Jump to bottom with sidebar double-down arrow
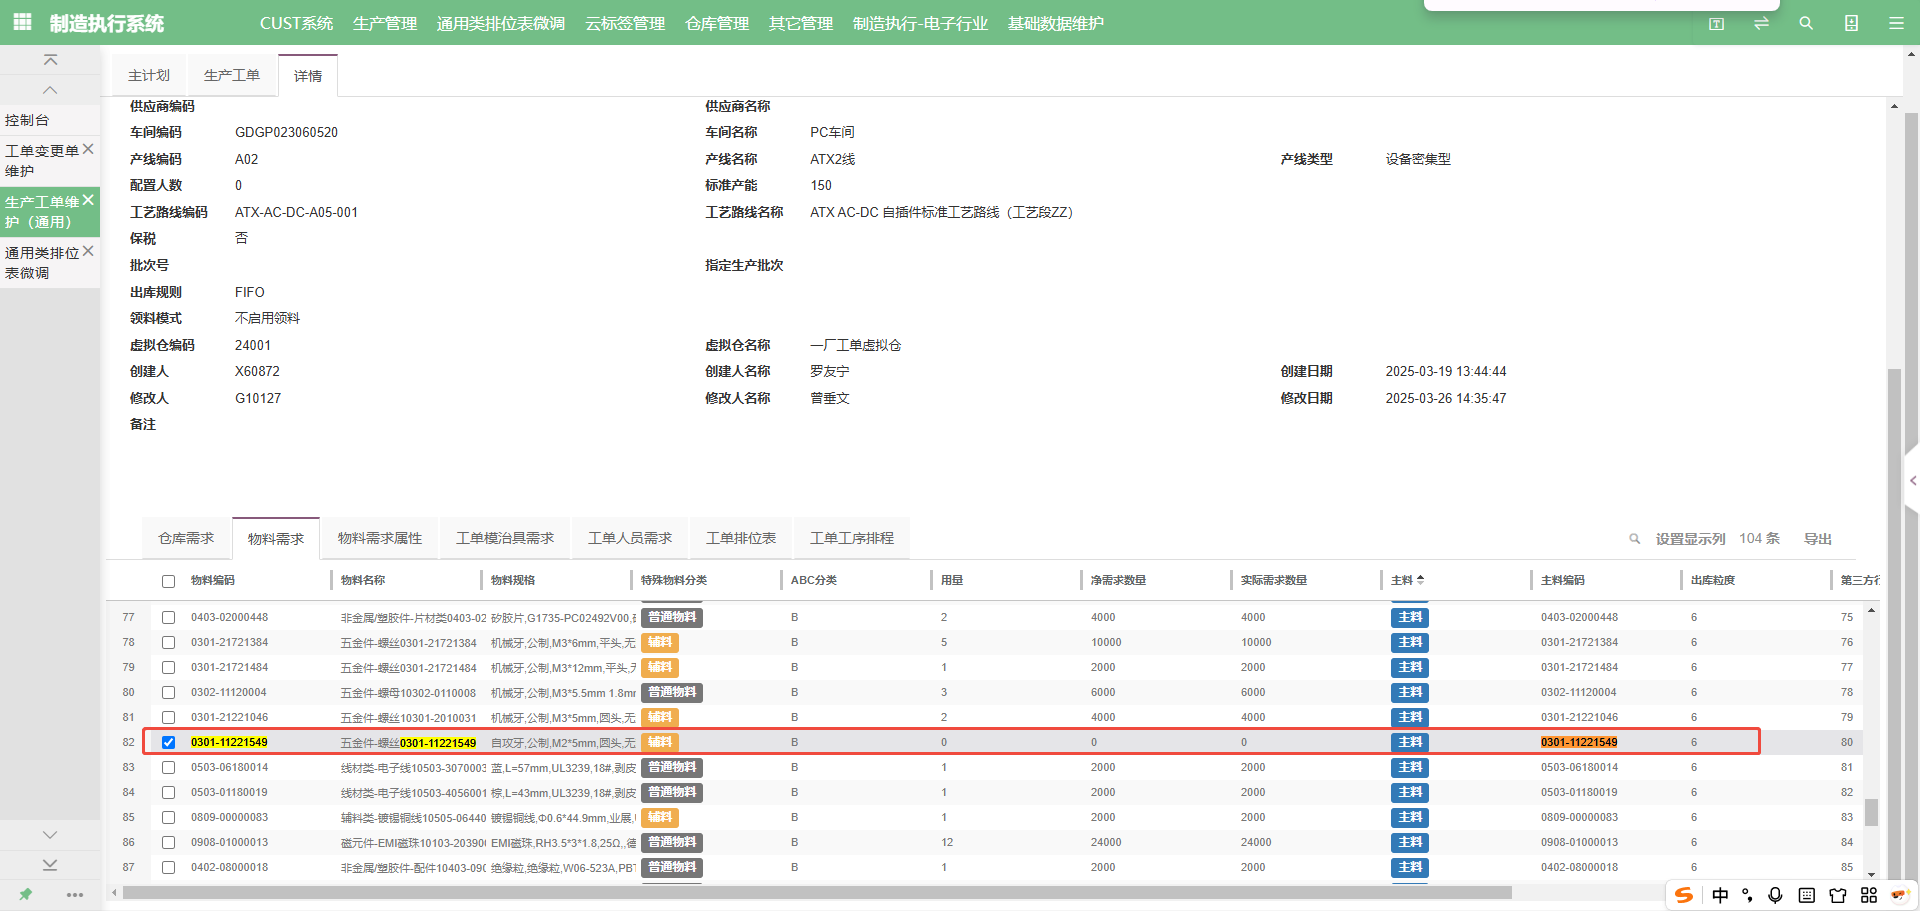The height and width of the screenshot is (911, 1920). pos(50,864)
